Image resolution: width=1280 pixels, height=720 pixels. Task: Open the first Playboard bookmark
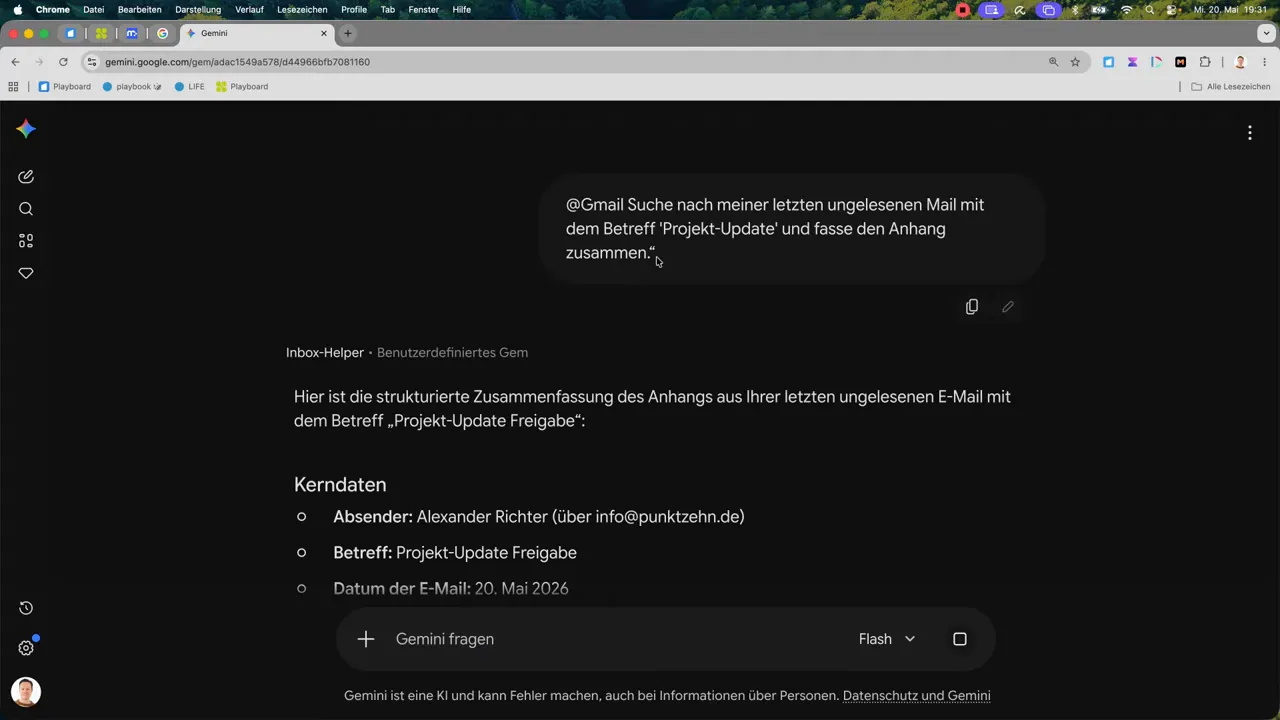pos(64,87)
